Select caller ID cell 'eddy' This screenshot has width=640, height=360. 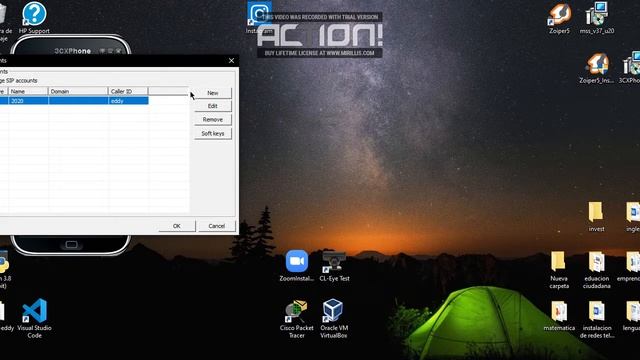point(128,101)
